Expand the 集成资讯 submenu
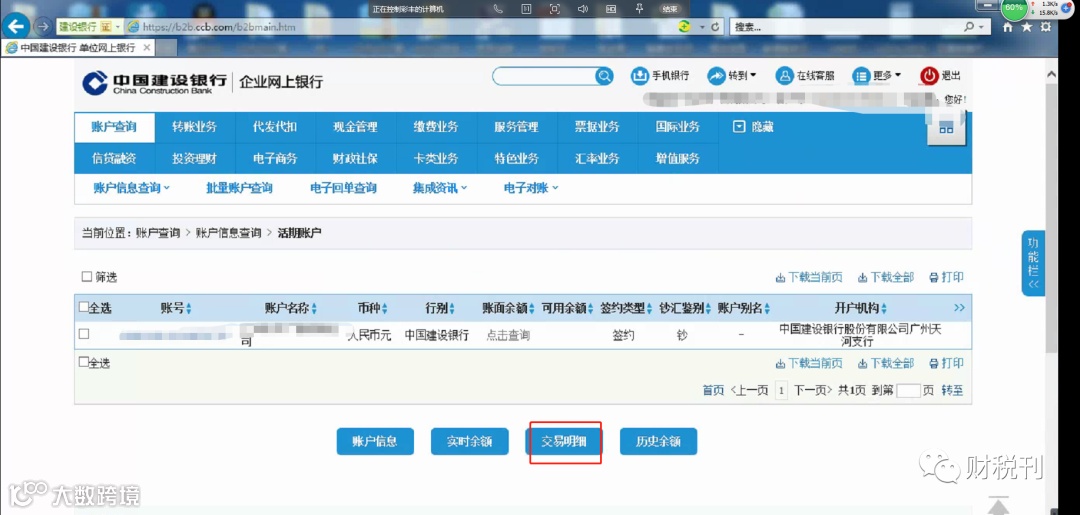 pos(440,188)
